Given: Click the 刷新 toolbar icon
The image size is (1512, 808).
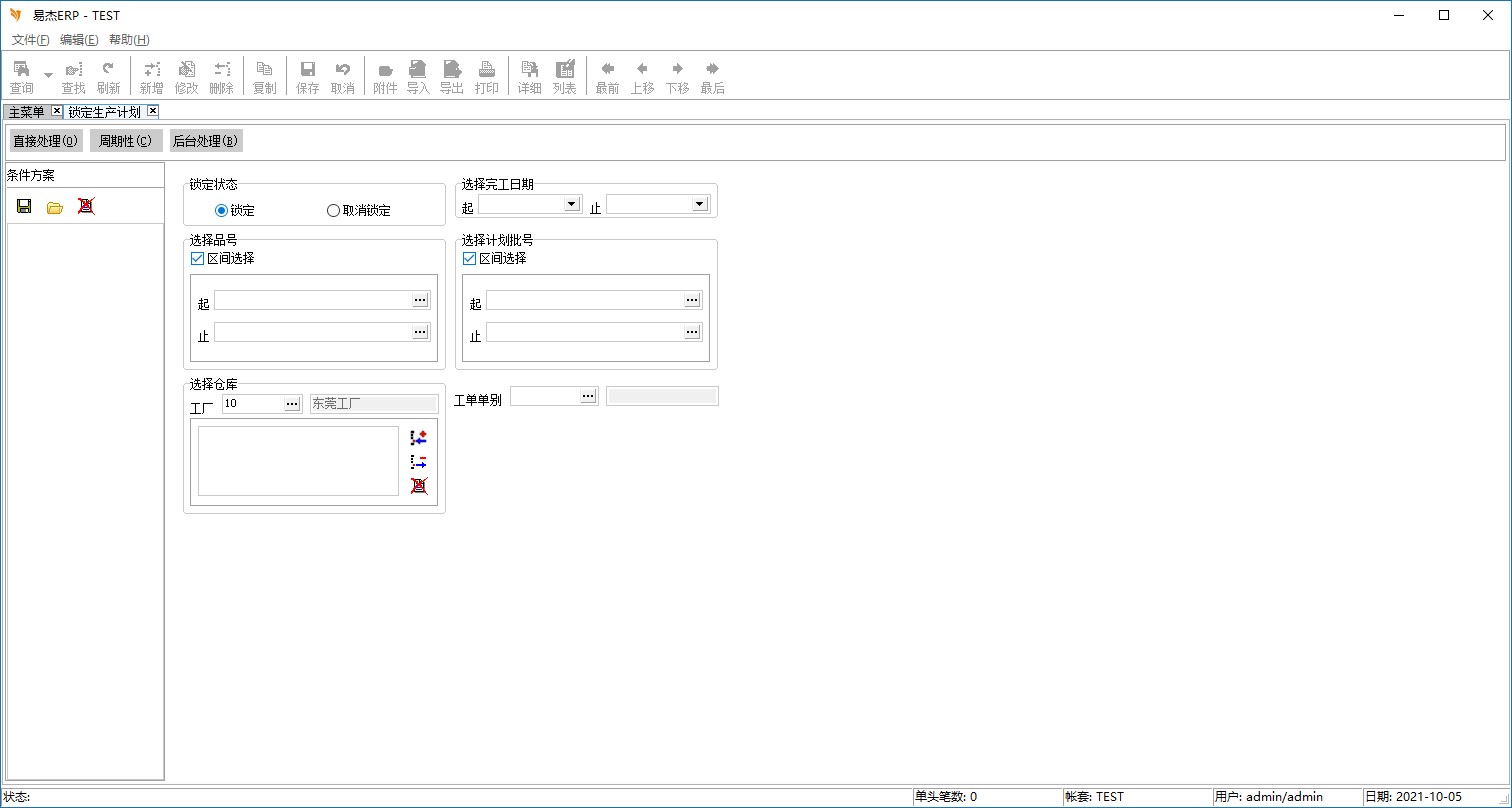Looking at the screenshot, I should pos(108,76).
